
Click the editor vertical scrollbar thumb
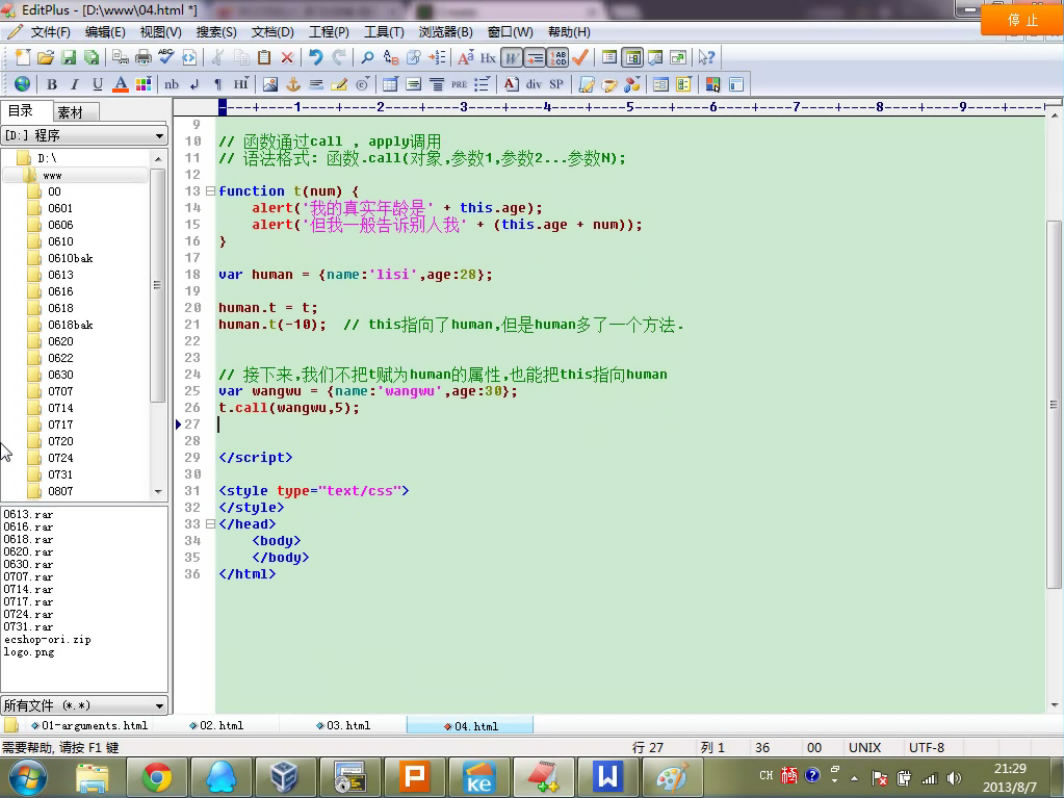[x=1054, y=404]
